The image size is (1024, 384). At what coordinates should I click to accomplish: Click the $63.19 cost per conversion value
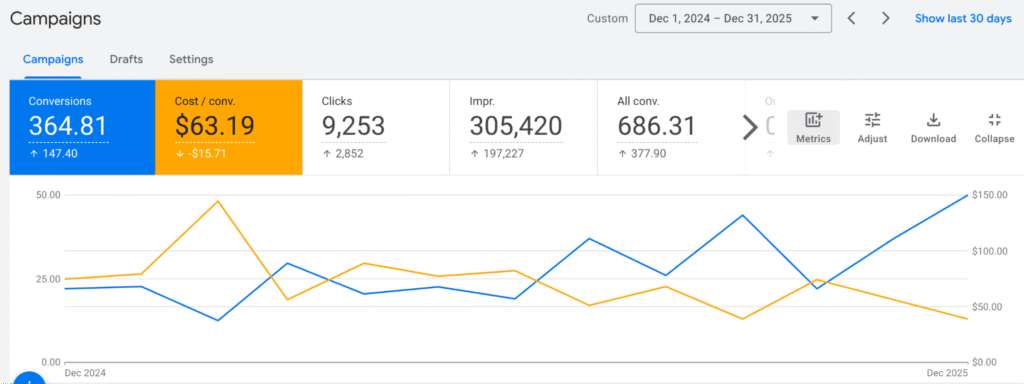click(x=214, y=126)
